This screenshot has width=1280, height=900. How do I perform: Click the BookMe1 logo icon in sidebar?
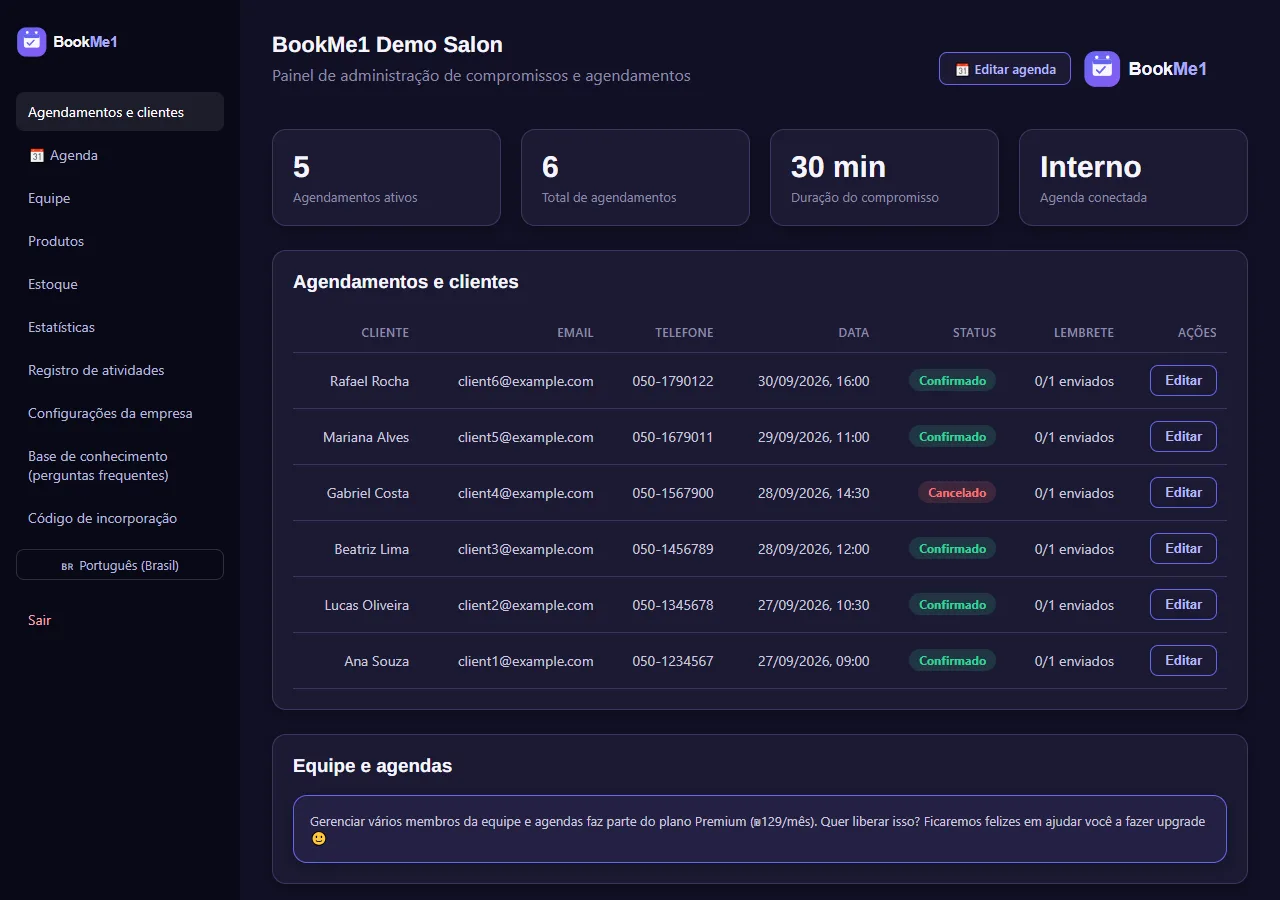pos(32,42)
